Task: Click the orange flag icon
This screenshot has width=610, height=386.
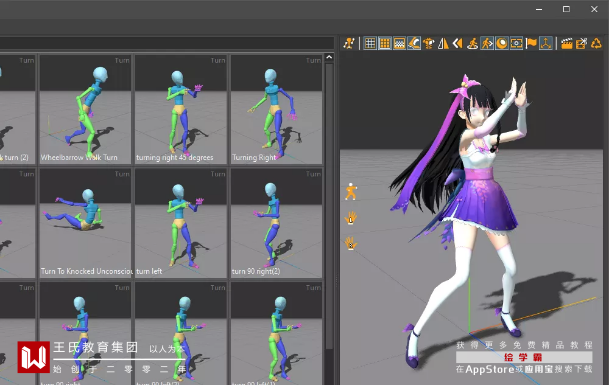Action: click(x=531, y=43)
